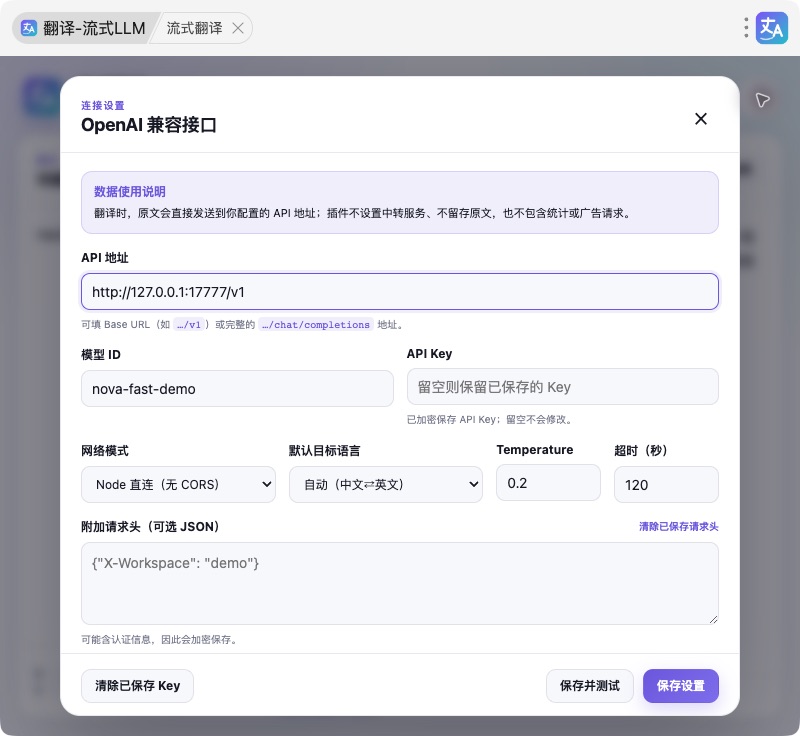Viewport: 800px width, 736px height.
Task: Focus the API 地址 input field
Action: [x=399, y=292]
